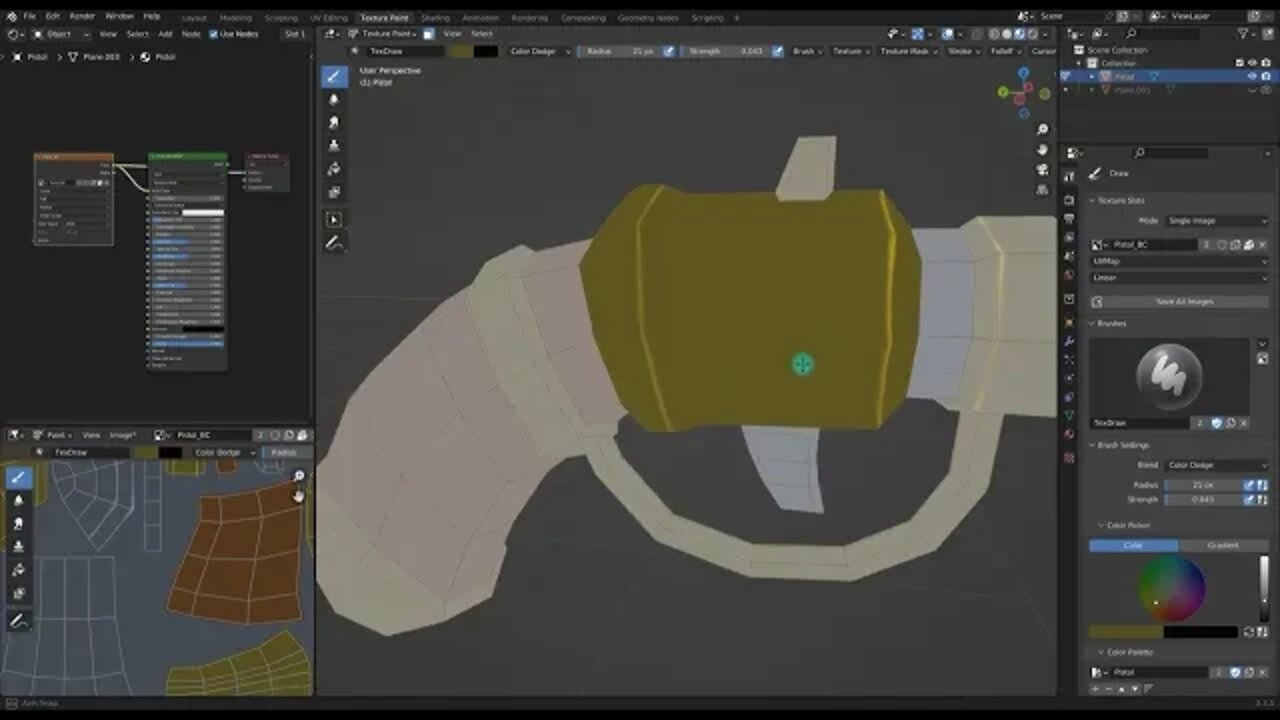Select the Annotate tool in 3D viewport toolbar
Viewport: 1280px width, 720px height.
pyautogui.click(x=334, y=243)
